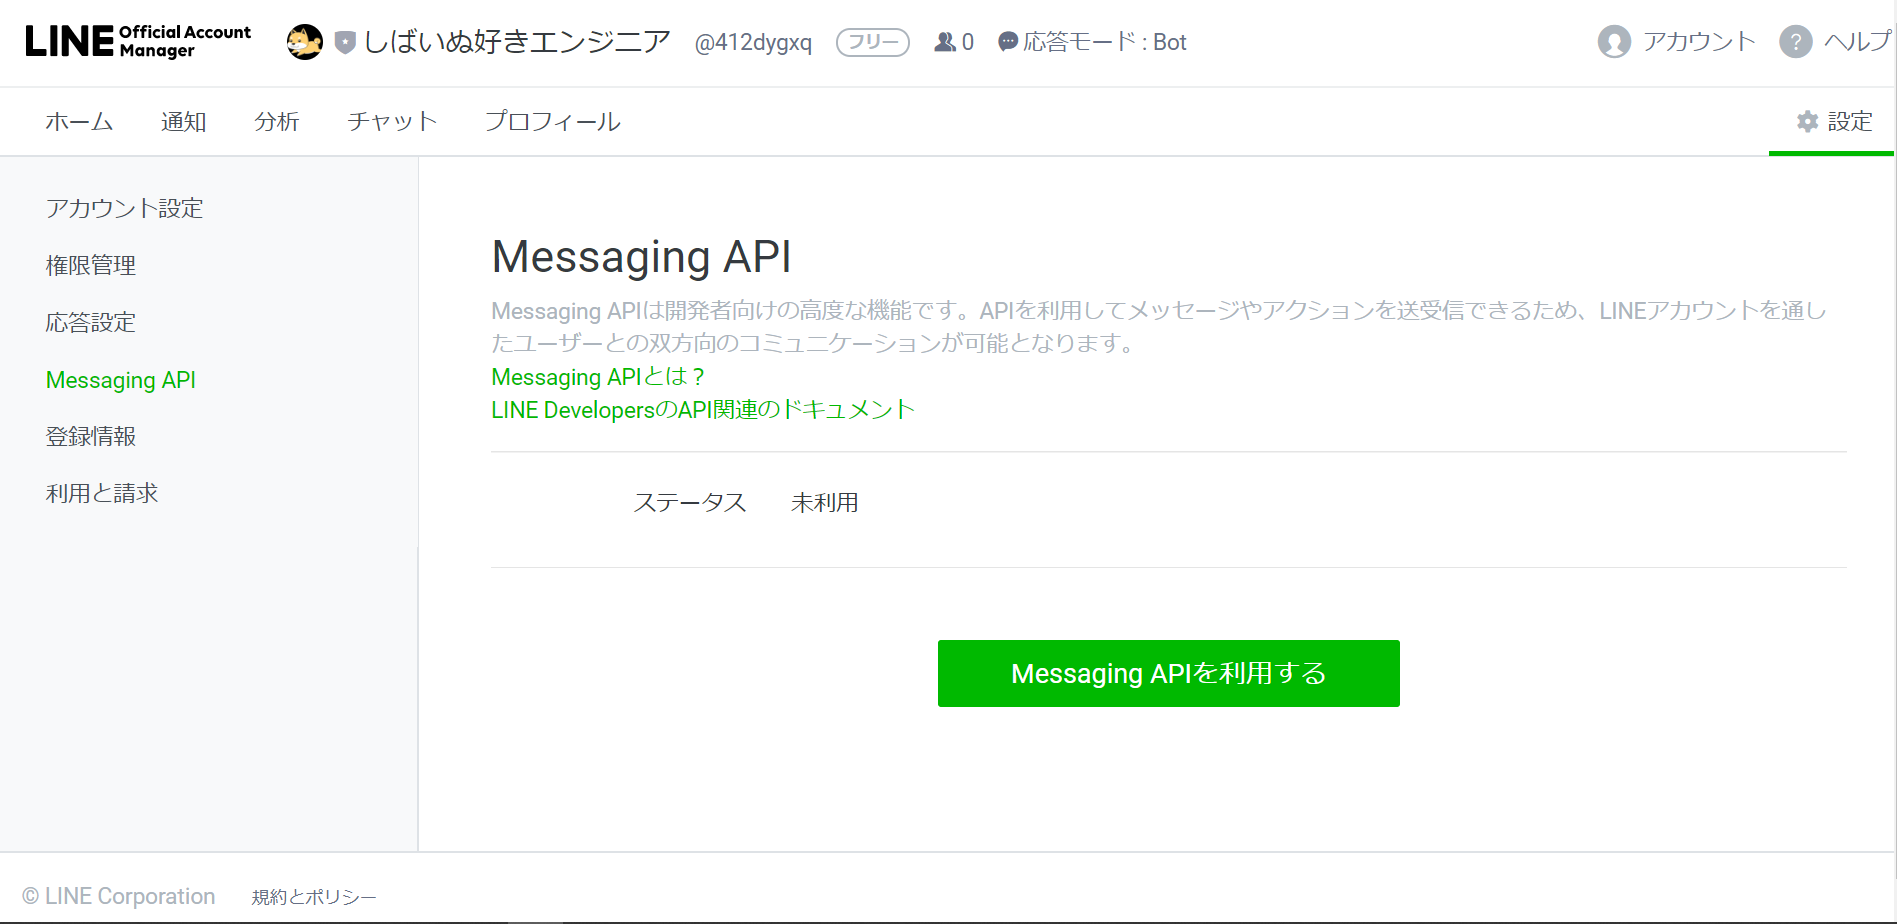Switch to the 分析 tab
This screenshot has width=1897, height=924.
point(277,121)
